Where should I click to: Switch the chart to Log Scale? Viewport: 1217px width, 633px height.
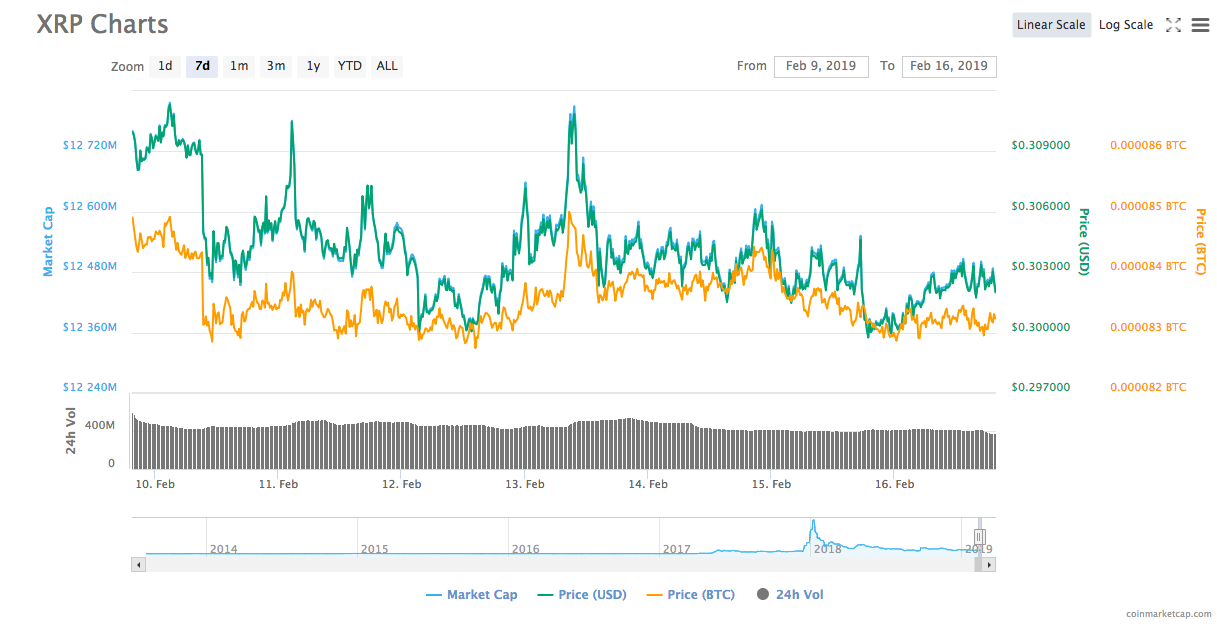click(1125, 24)
